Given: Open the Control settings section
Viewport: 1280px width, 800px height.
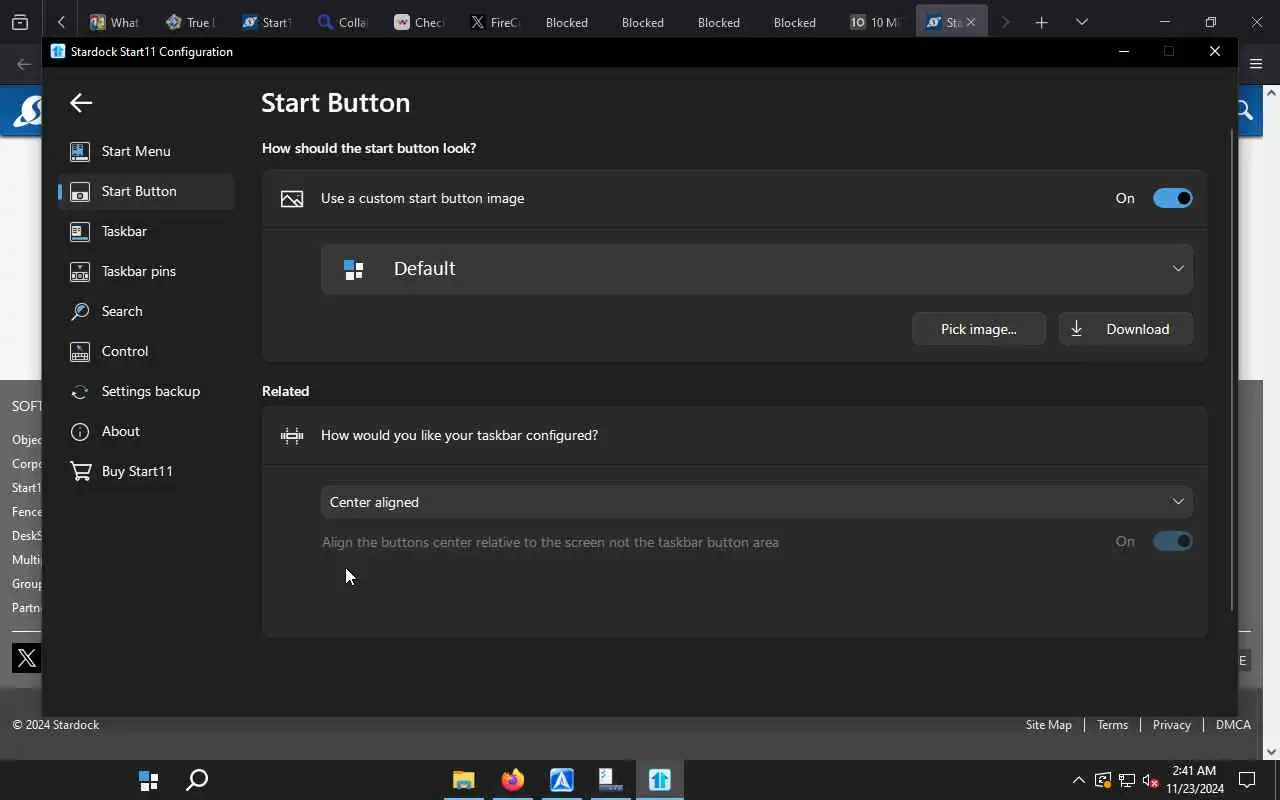Looking at the screenshot, I should (146, 351).
